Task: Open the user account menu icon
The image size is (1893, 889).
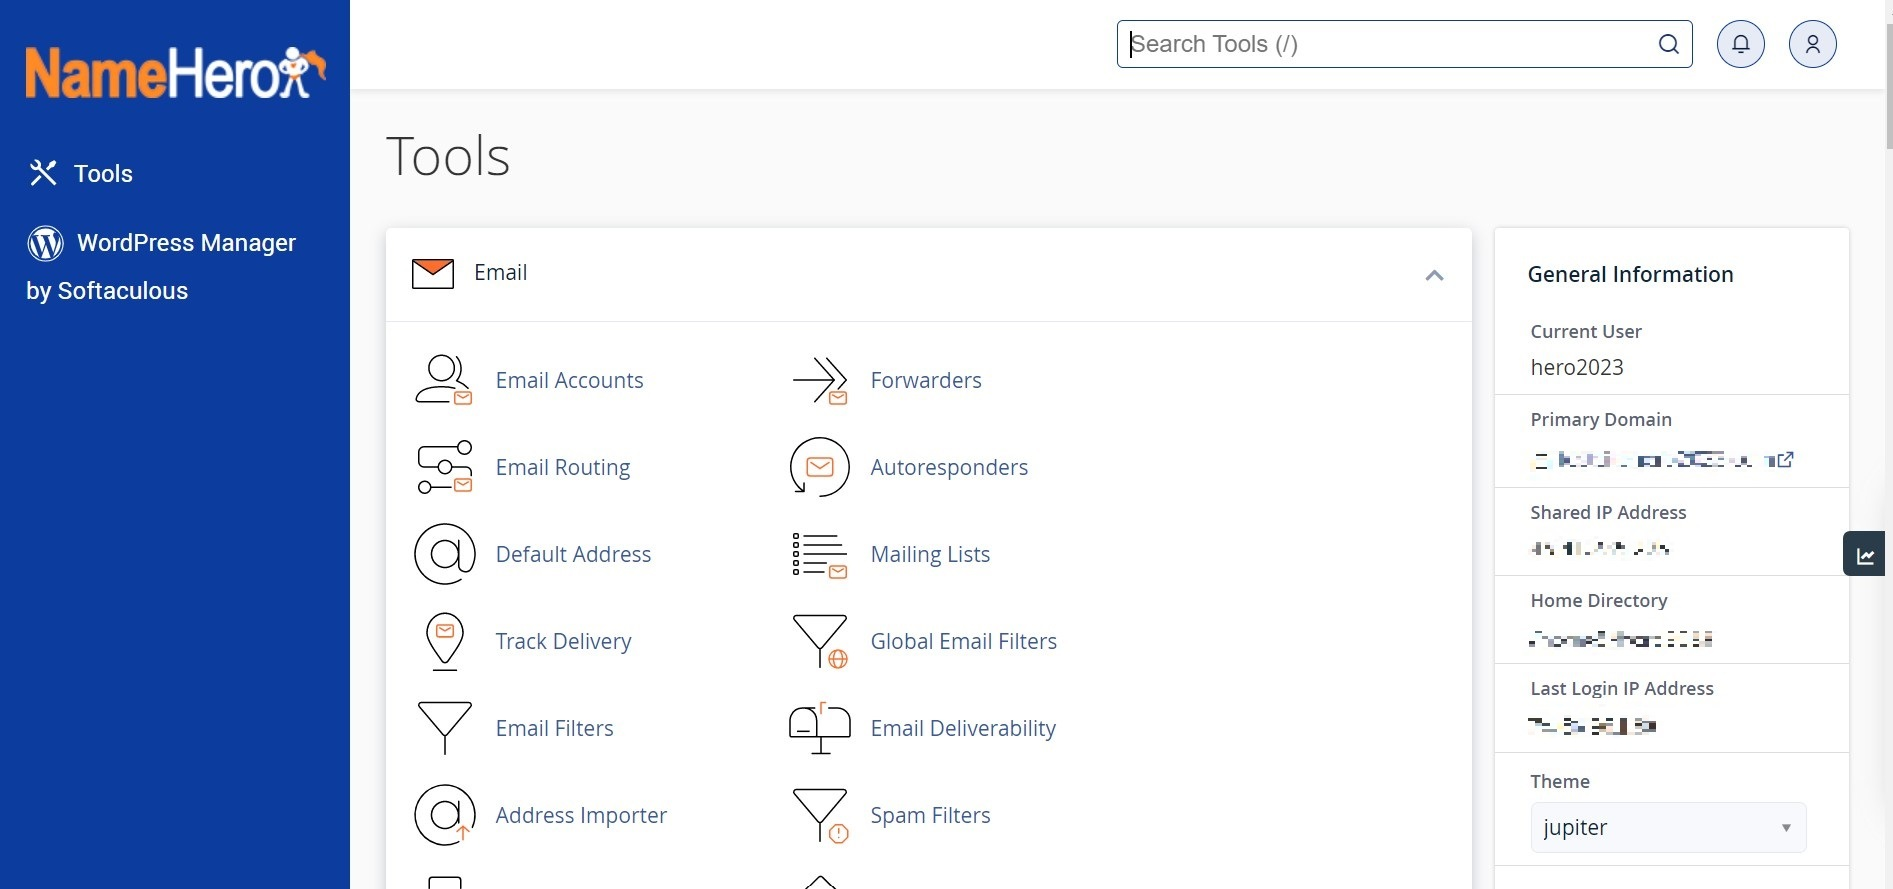Action: point(1813,44)
